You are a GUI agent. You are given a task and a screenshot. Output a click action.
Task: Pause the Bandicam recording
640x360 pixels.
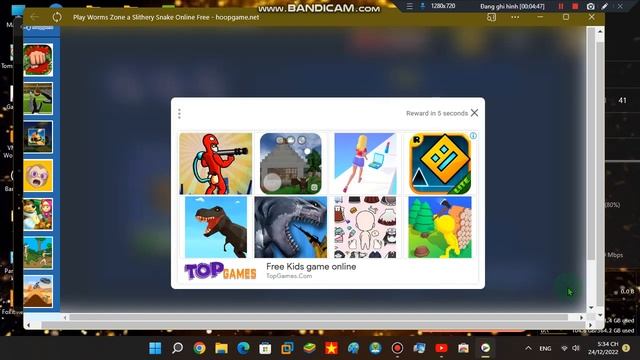point(561,6)
